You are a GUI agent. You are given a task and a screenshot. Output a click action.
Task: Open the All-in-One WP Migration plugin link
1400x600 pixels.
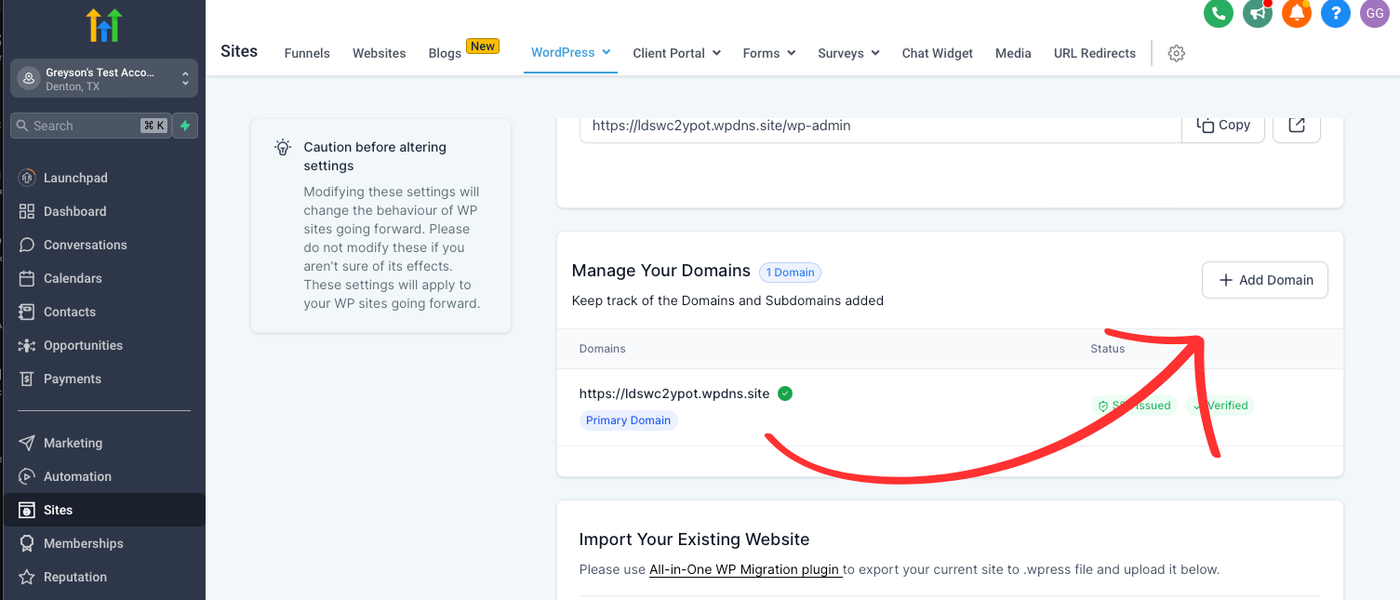[x=744, y=569]
